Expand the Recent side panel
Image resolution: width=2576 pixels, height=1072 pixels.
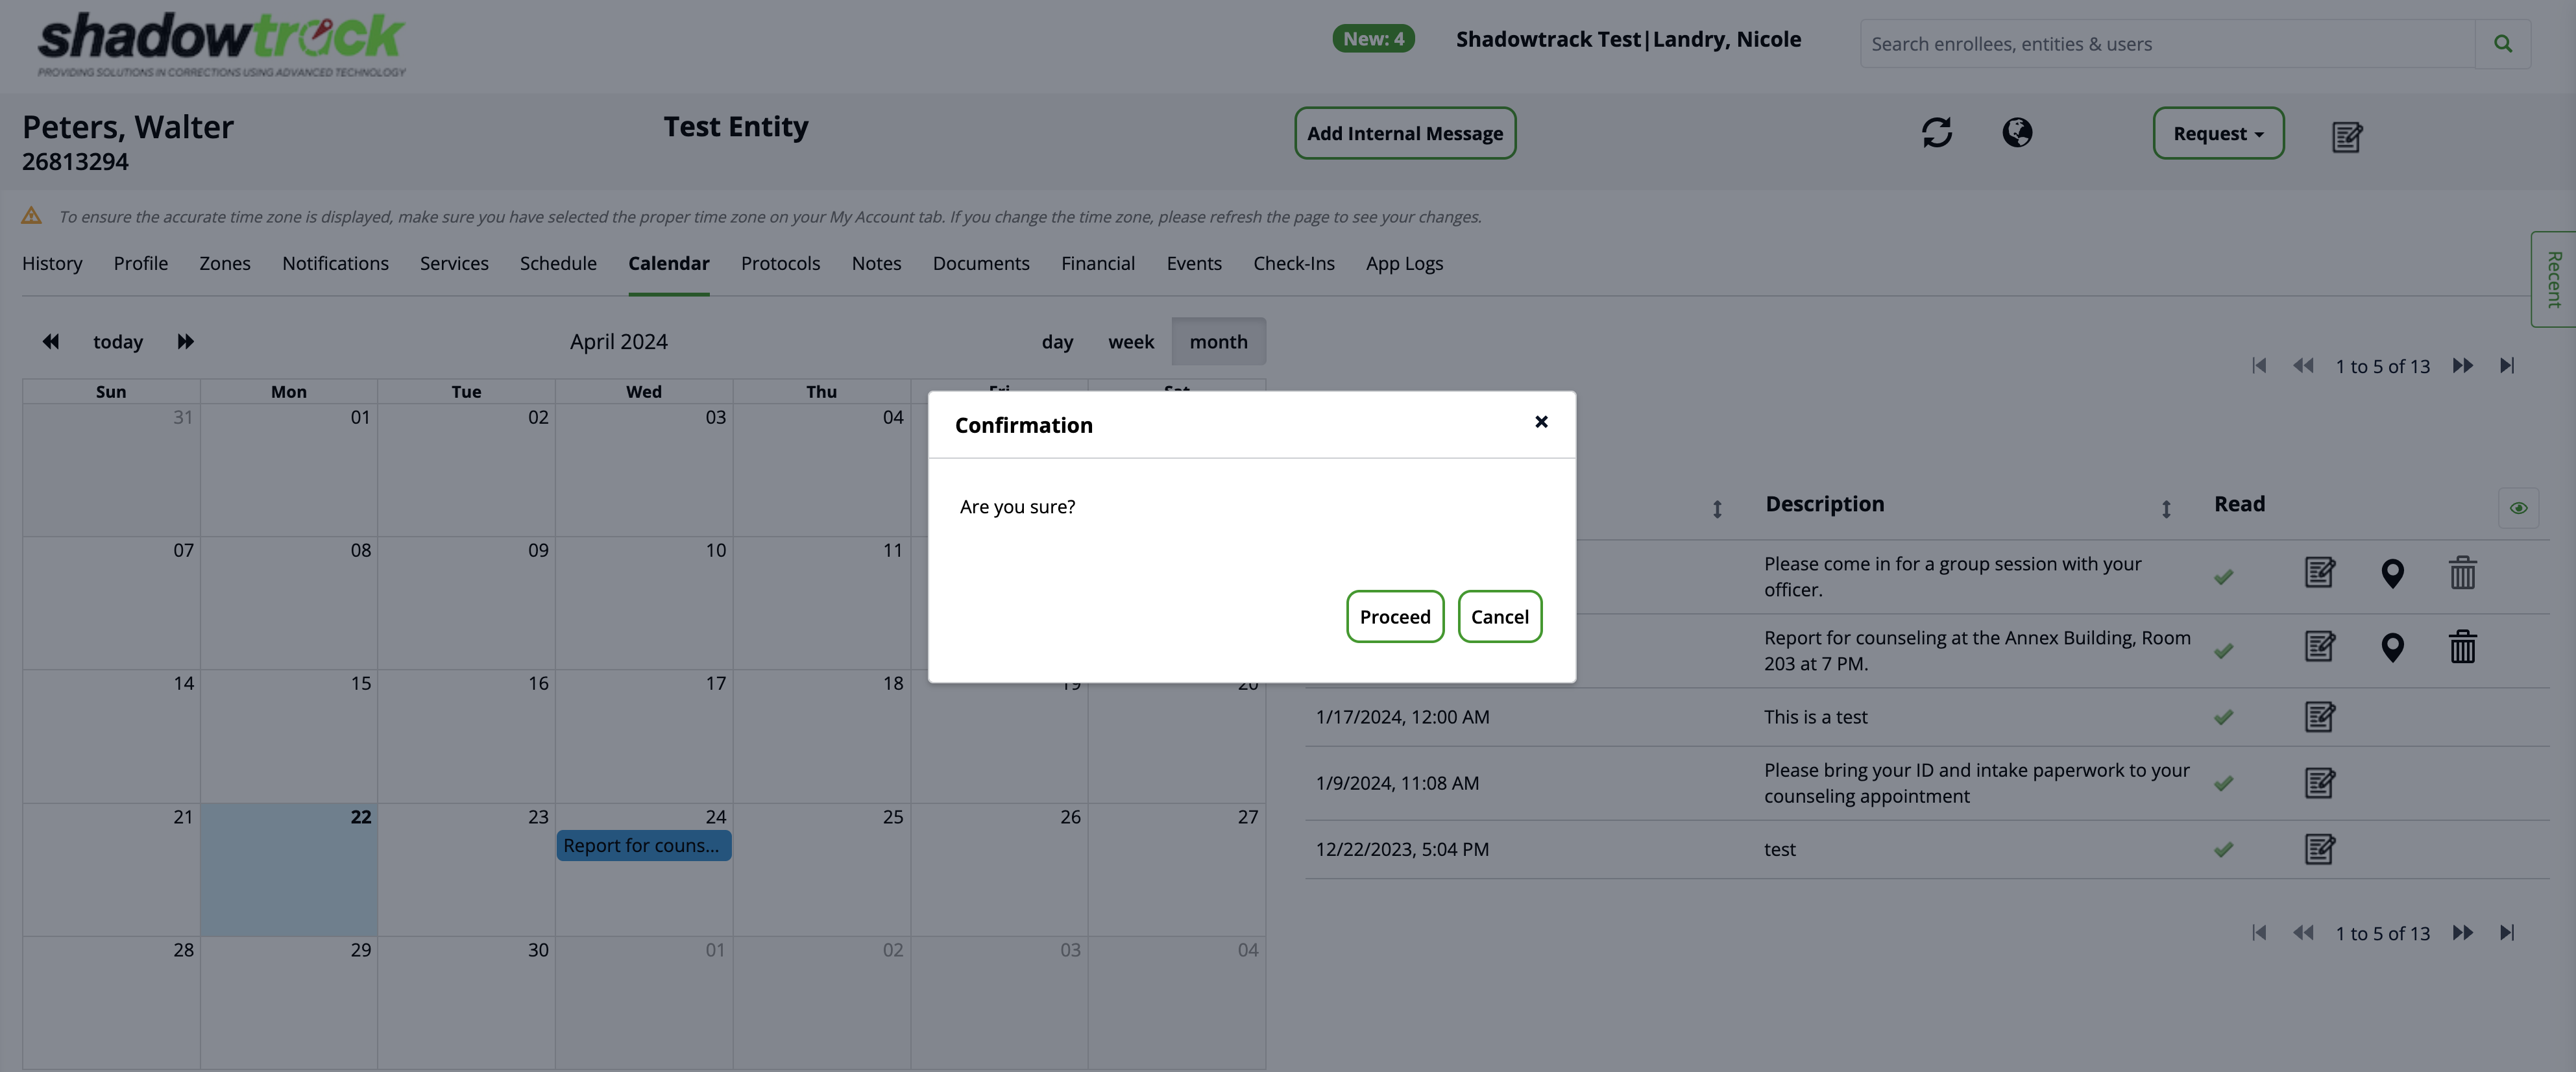2553,279
